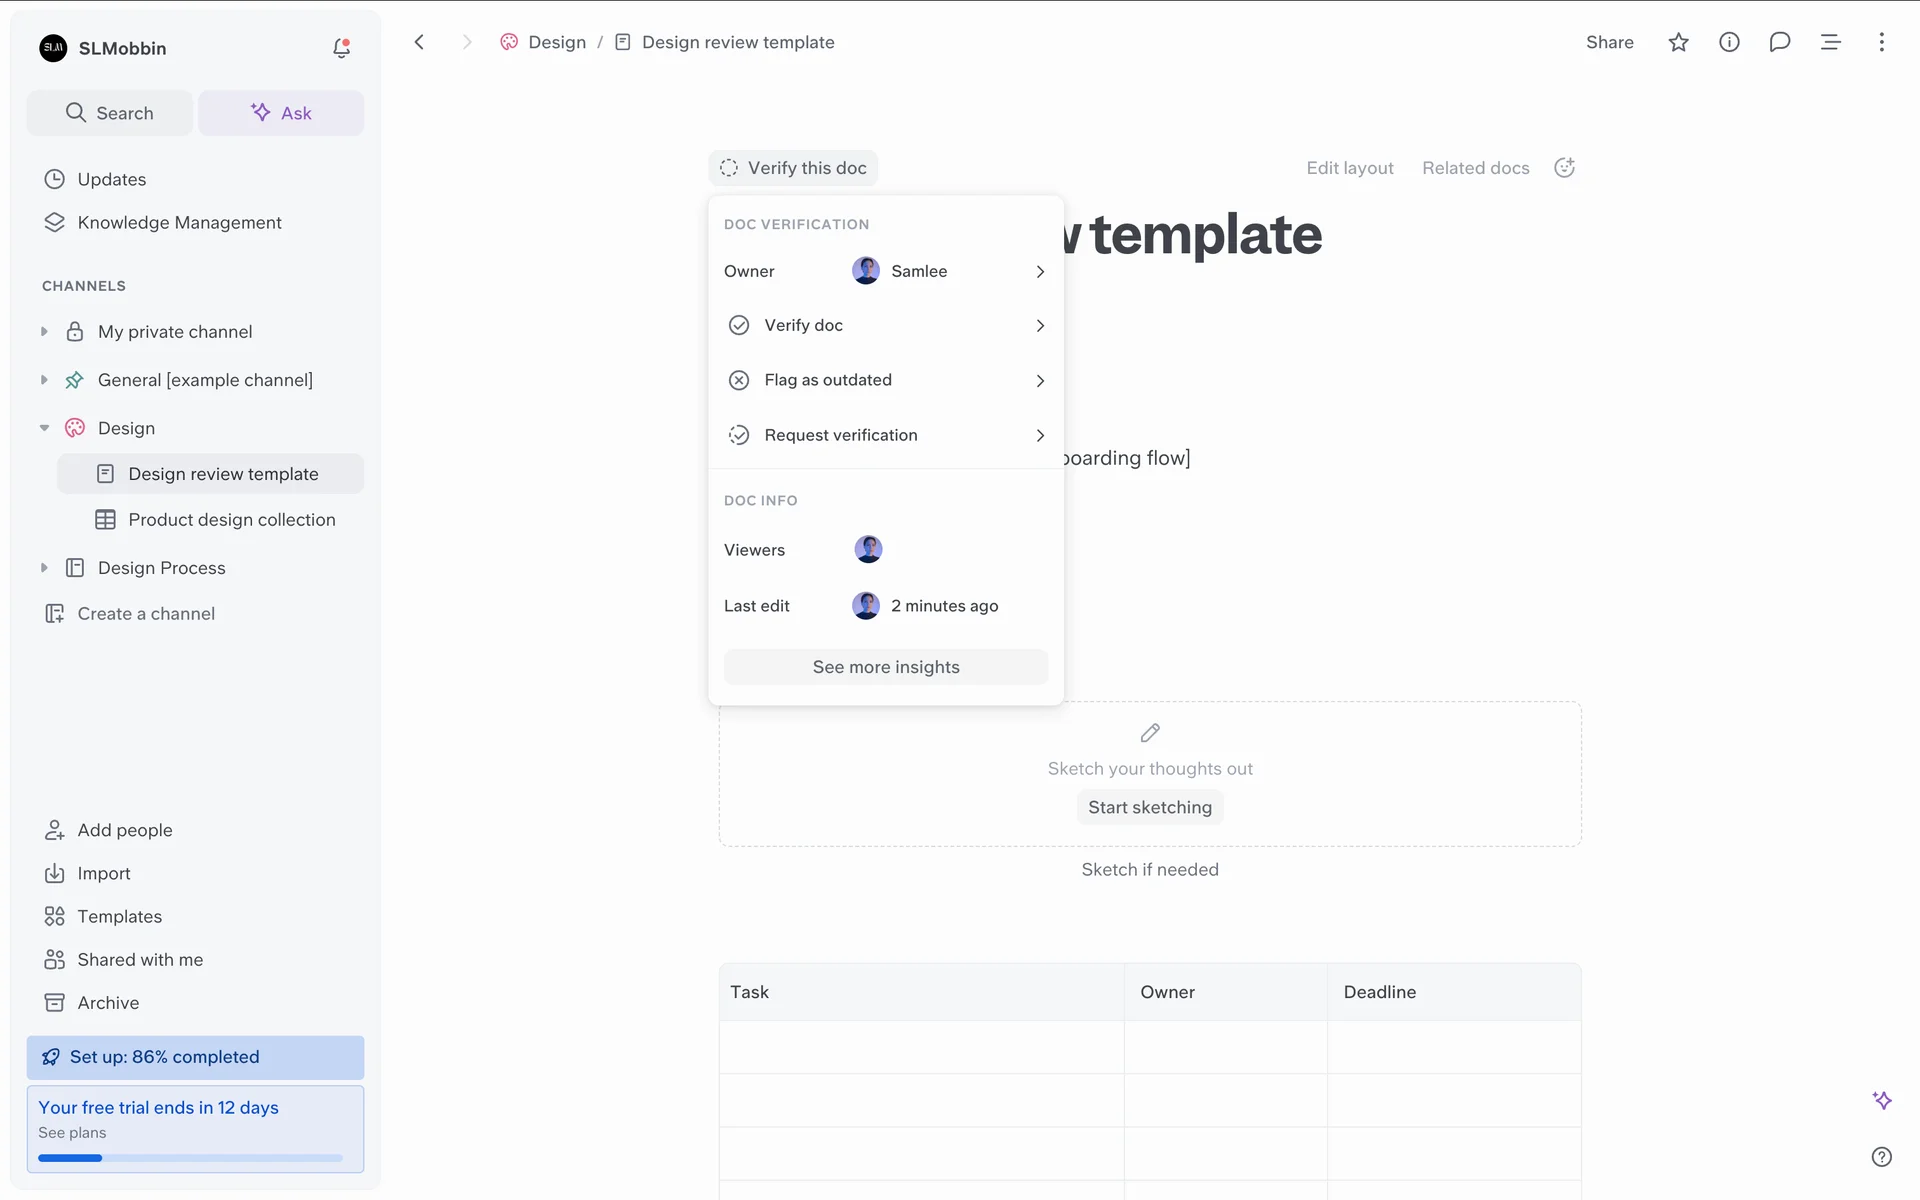The height and width of the screenshot is (1200, 1920).
Task: Star this doc as favorite
Action: click(x=1678, y=42)
